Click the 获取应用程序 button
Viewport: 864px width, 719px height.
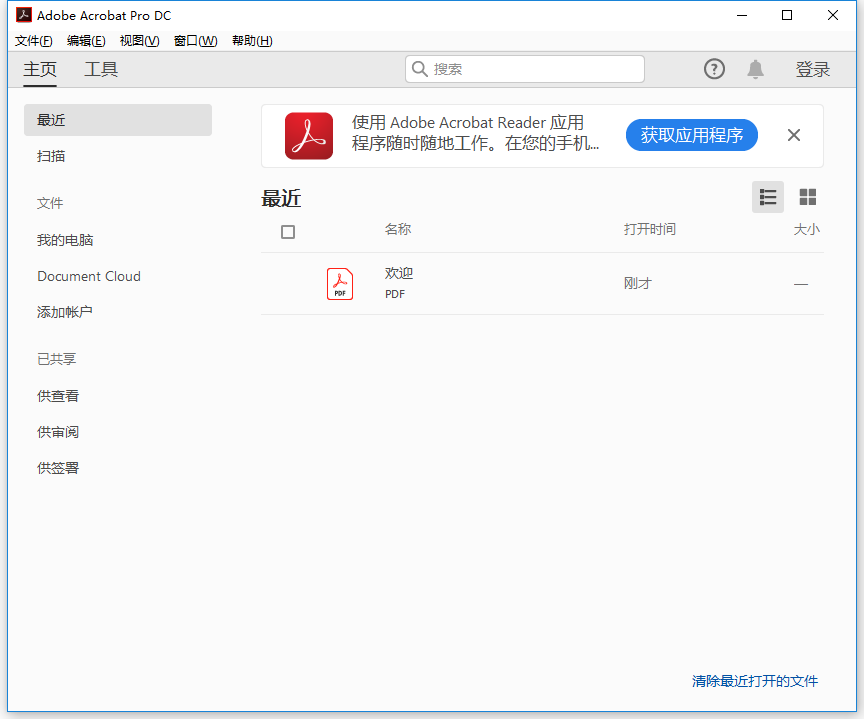pyautogui.click(x=692, y=135)
